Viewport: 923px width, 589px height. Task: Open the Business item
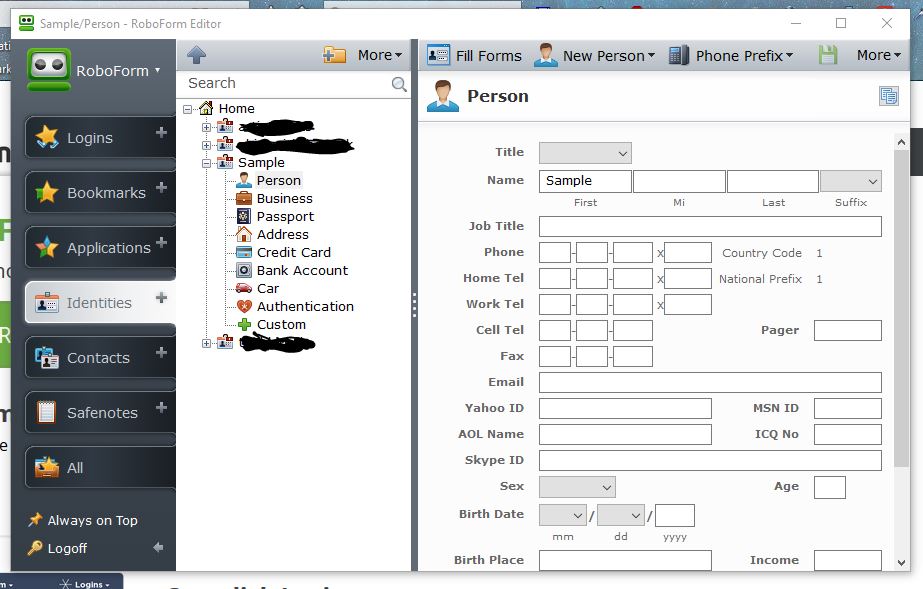click(284, 199)
